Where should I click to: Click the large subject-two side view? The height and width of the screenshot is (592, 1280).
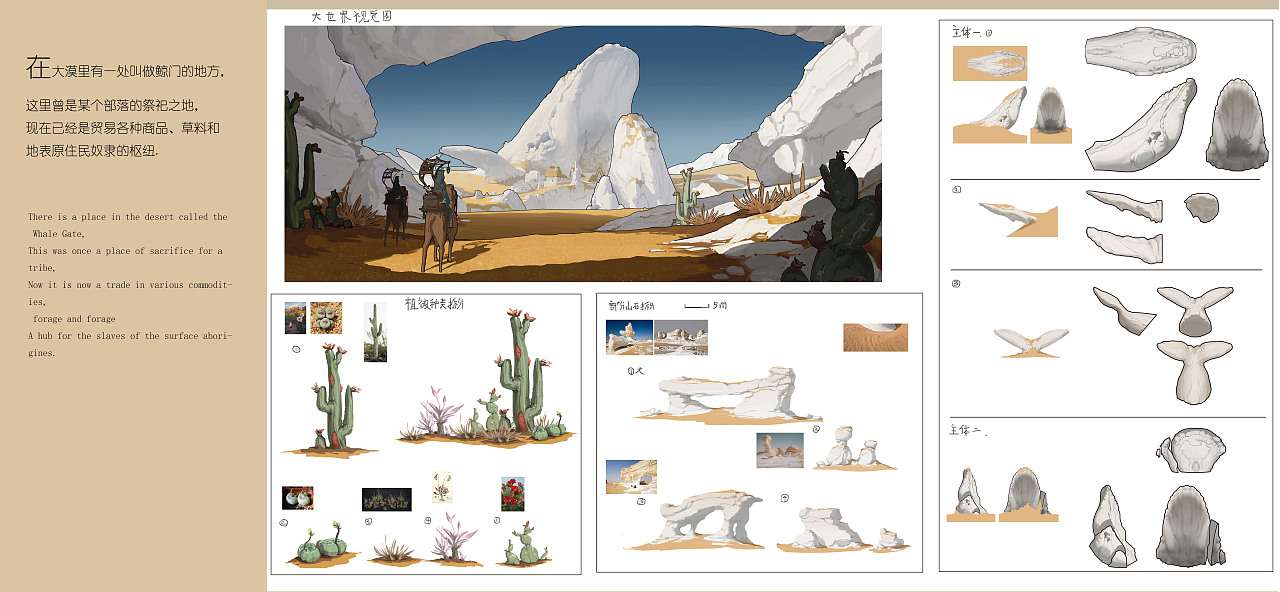coord(1111,526)
